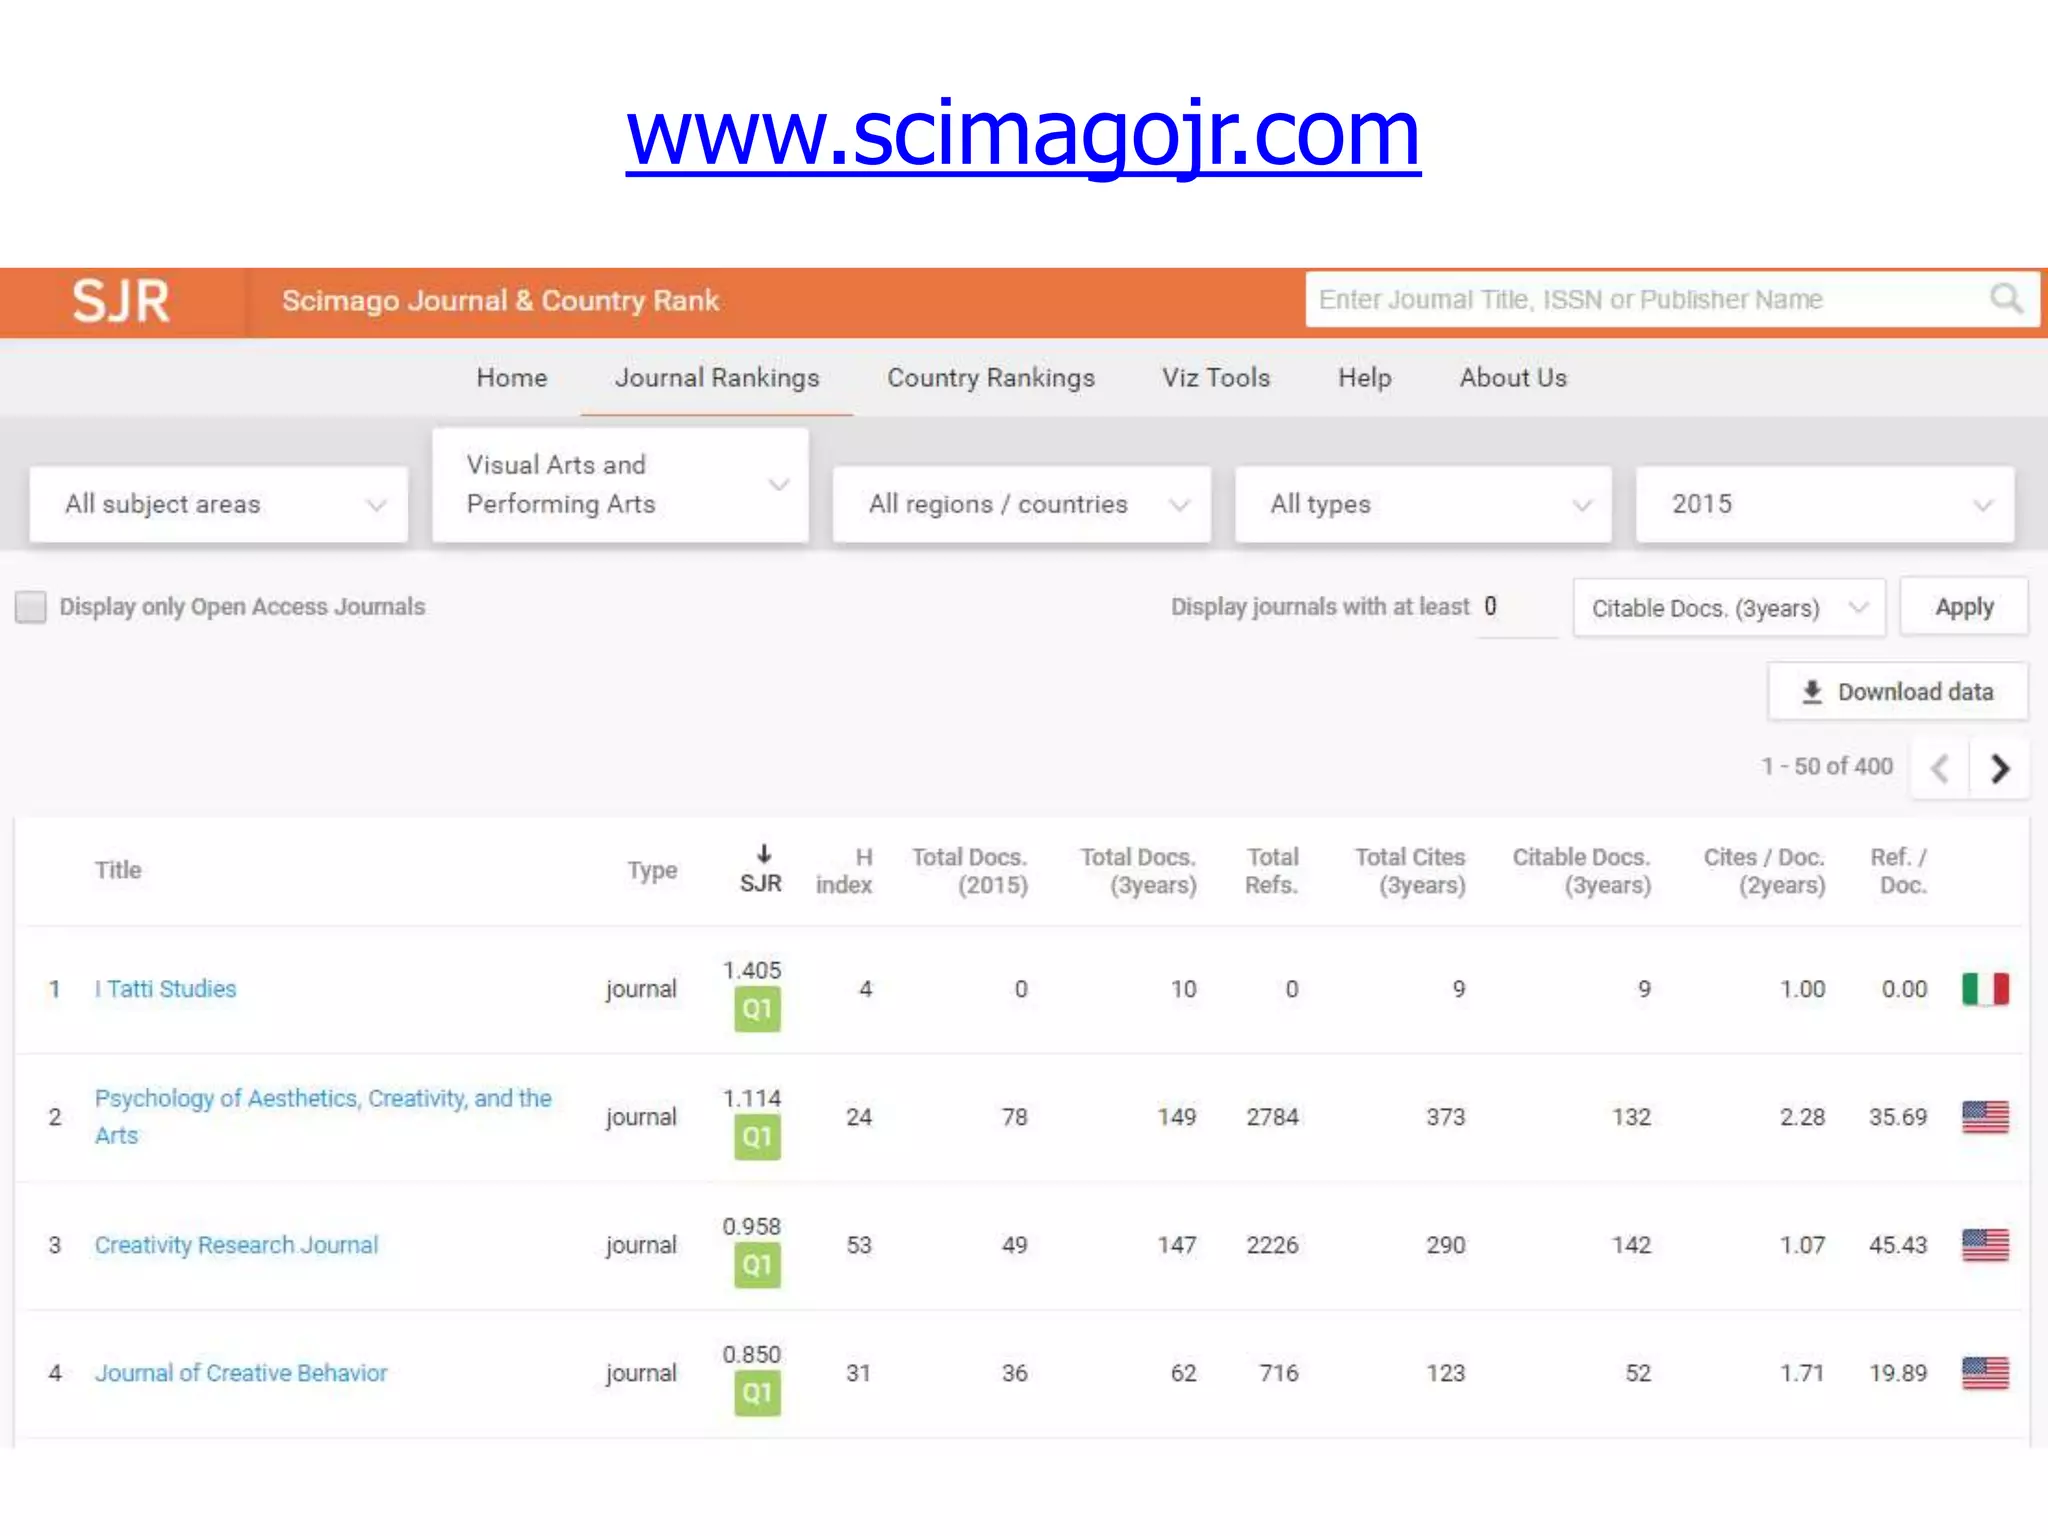Viewport: 2048px width, 1536px height.
Task: Click the Q1 badge for I Tatti Studies
Action: click(757, 1009)
